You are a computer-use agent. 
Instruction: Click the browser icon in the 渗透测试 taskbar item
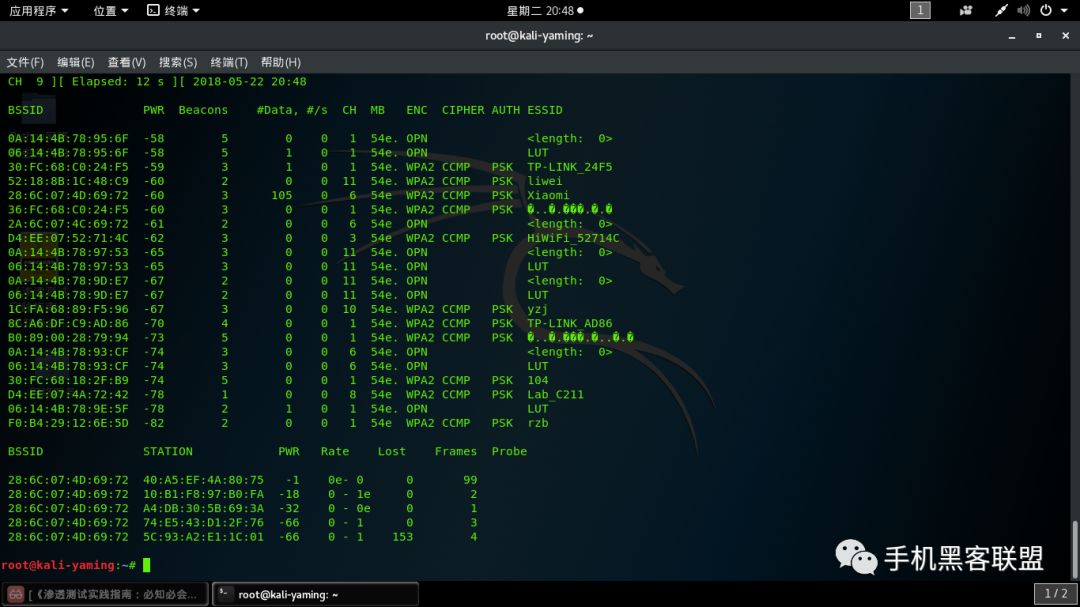(x=16, y=594)
